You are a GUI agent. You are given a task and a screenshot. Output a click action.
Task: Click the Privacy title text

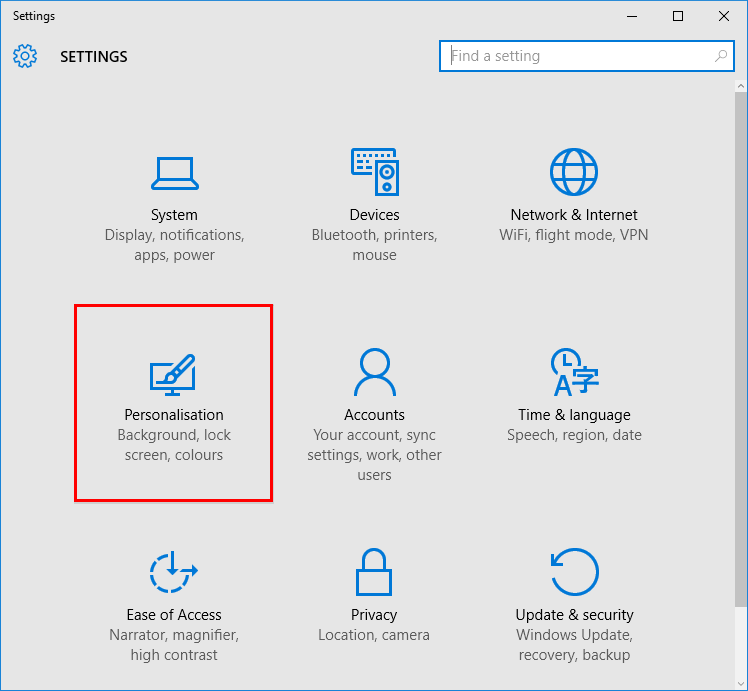point(374,615)
